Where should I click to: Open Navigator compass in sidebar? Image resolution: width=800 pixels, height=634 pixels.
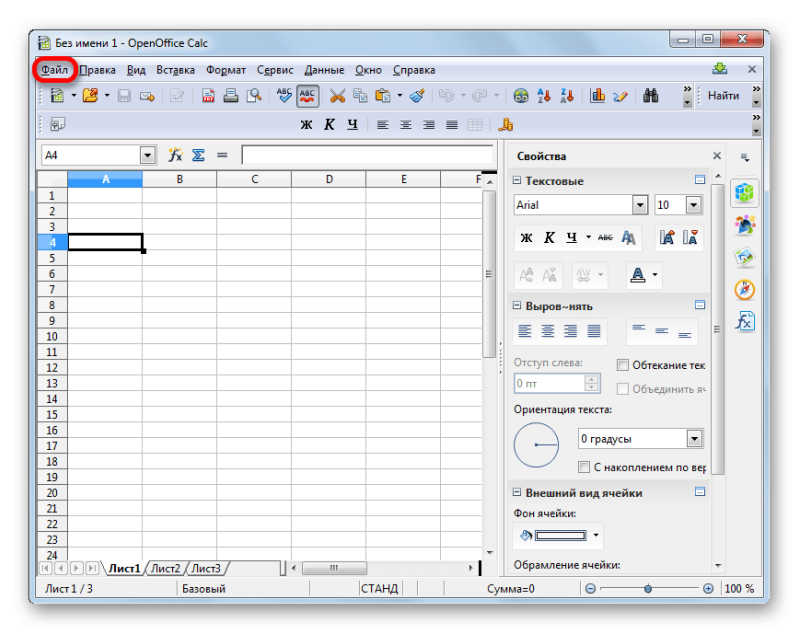pyautogui.click(x=744, y=289)
